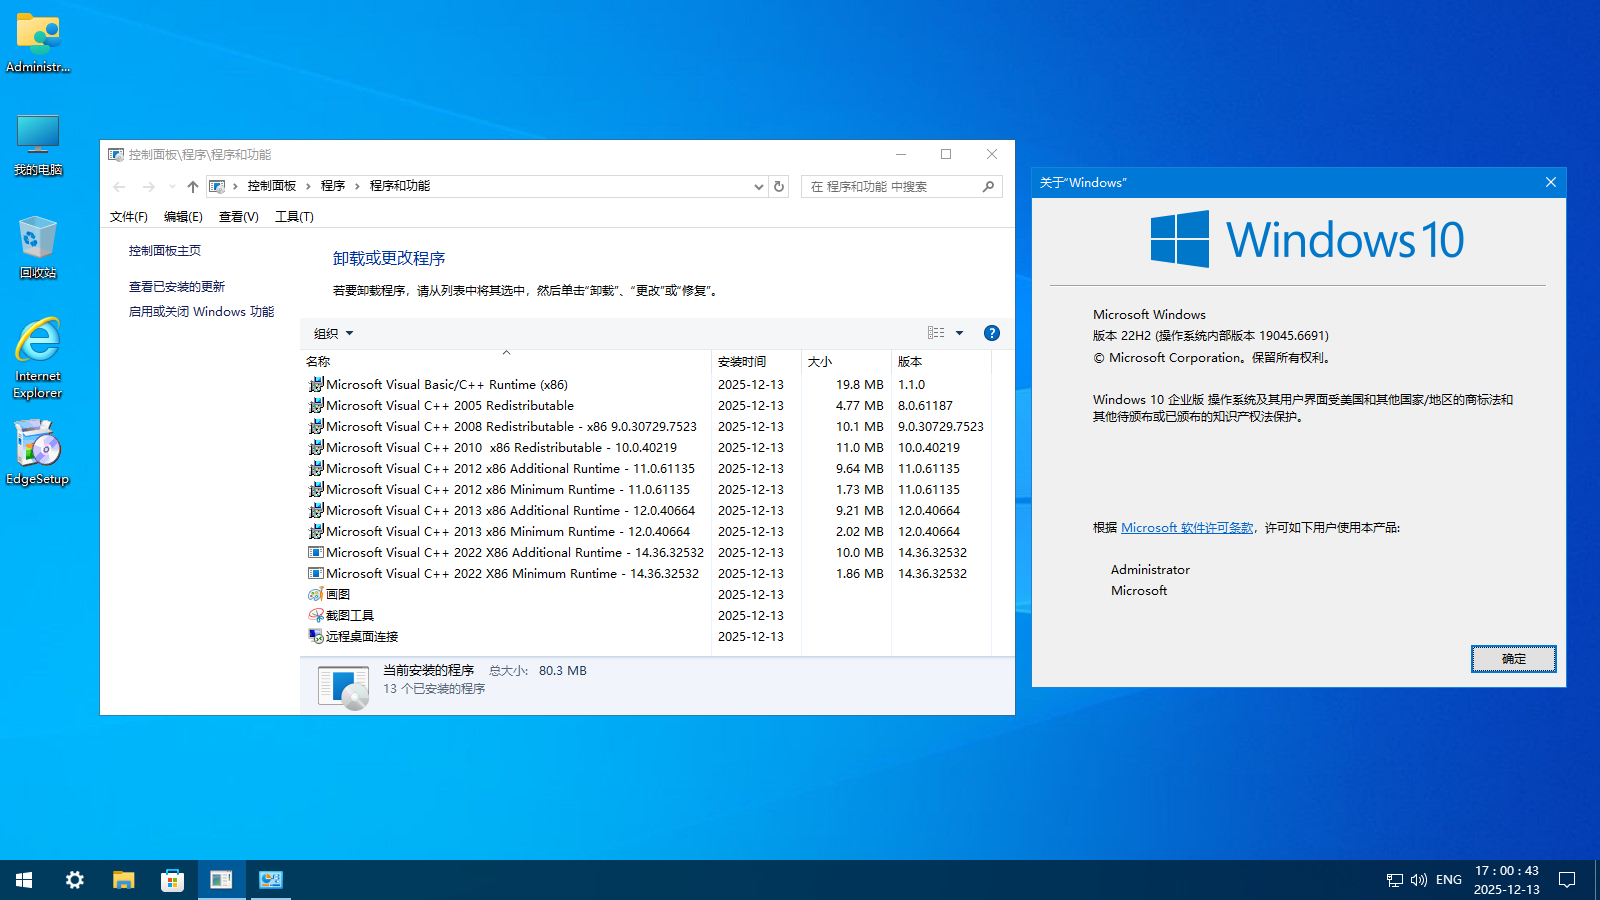1600x900 pixels.
Task: Open 查看已安装的更新 link
Action: point(177,287)
